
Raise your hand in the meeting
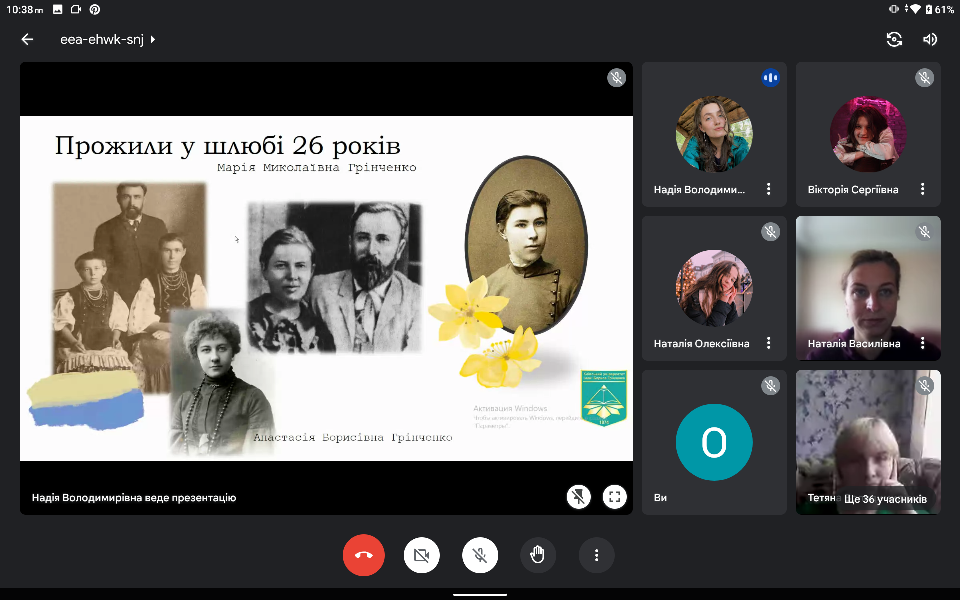point(538,555)
